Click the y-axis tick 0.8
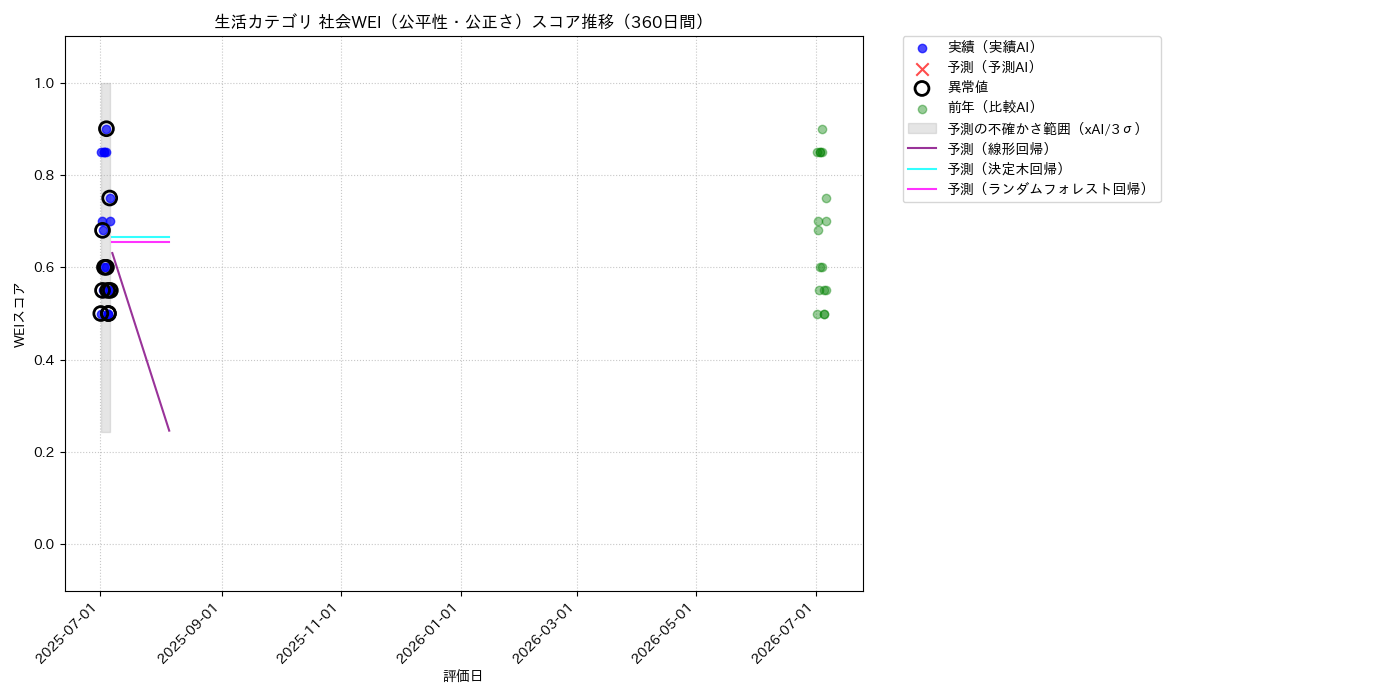Viewport: 1400px width, 700px height. click(45, 176)
